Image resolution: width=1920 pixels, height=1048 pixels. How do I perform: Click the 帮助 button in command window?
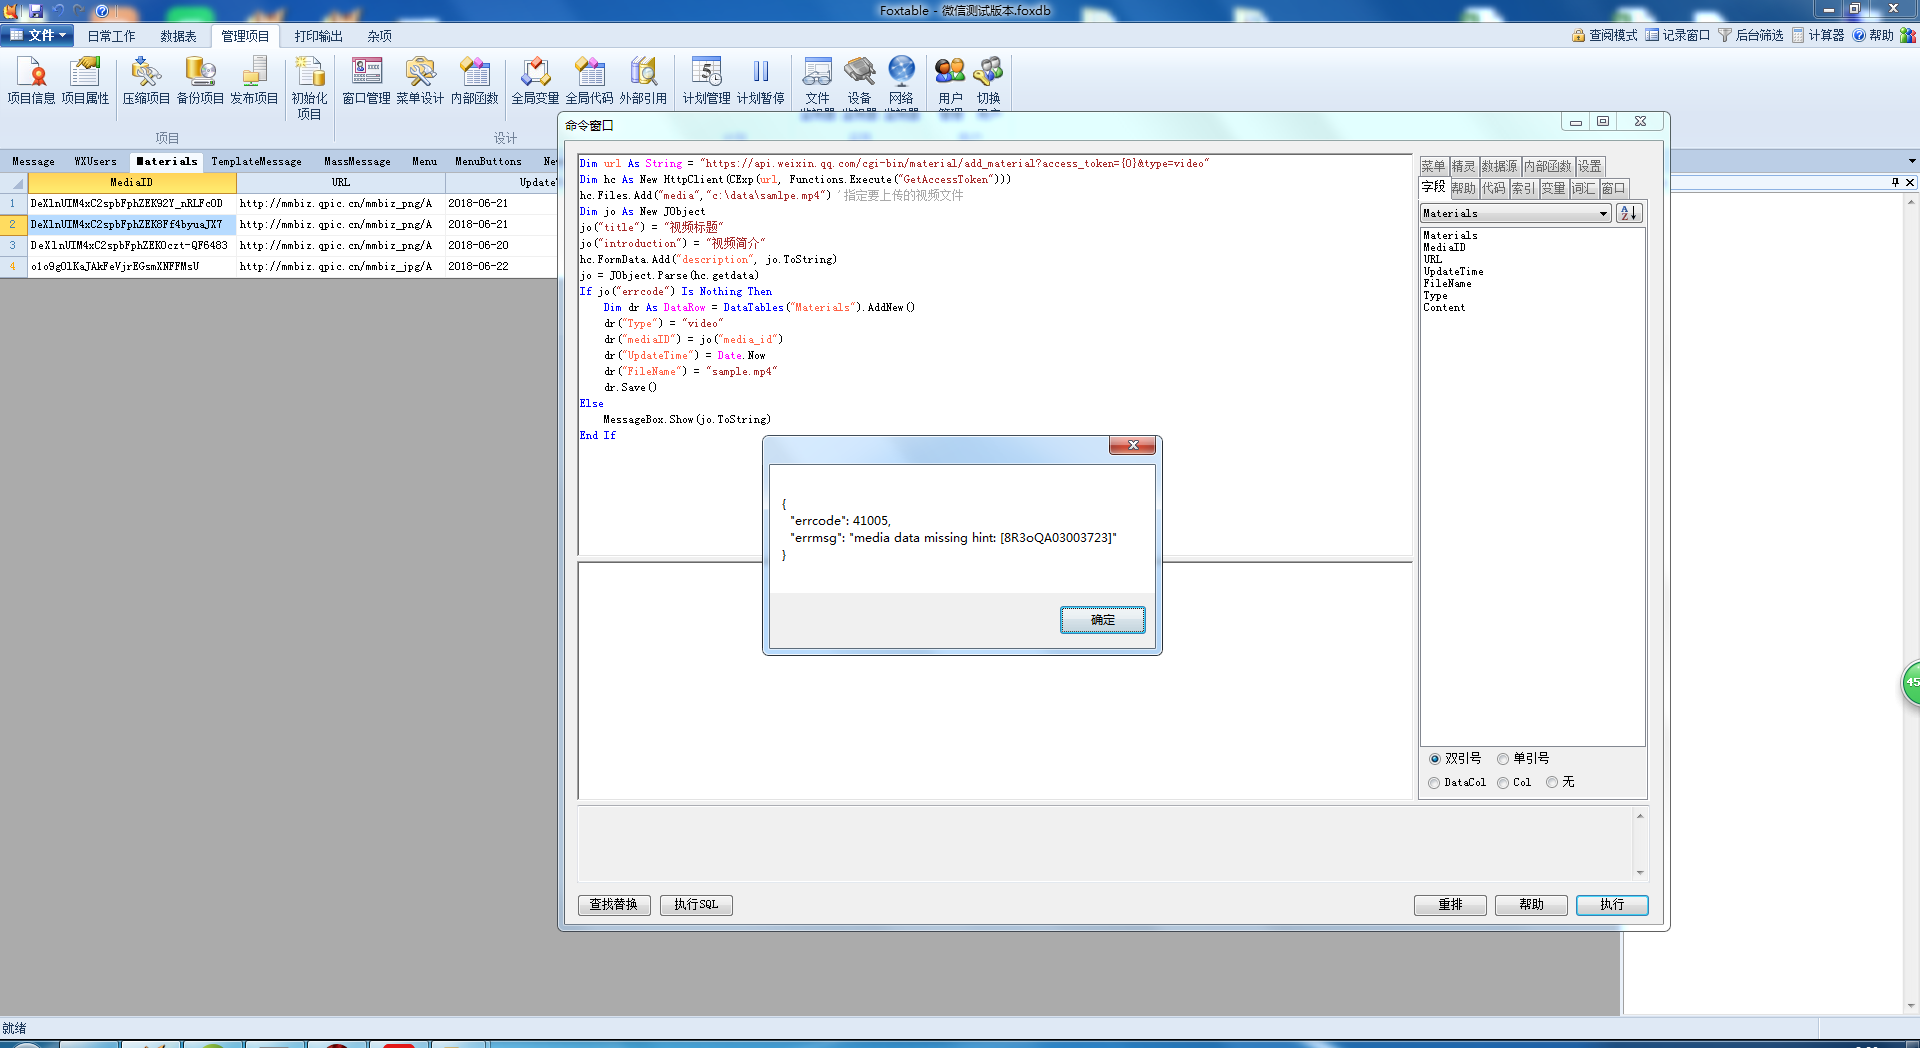(1531, 905)
